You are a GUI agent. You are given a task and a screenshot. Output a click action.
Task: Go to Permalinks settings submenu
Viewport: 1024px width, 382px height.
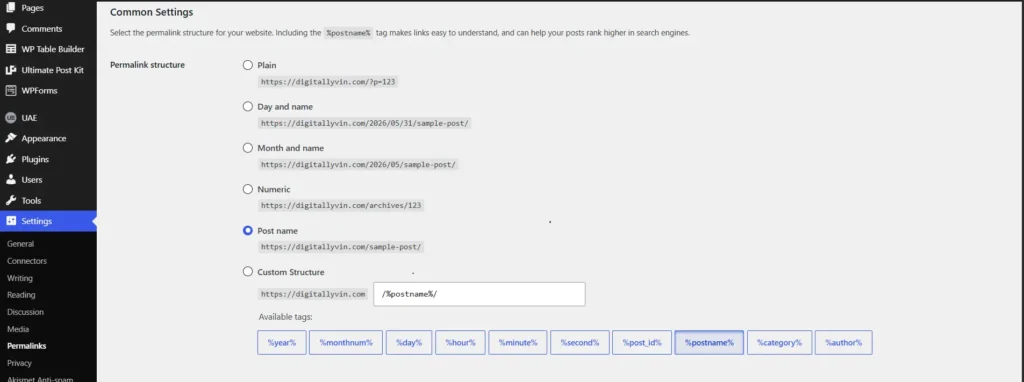pyautogui.click(x=26, y=346)
